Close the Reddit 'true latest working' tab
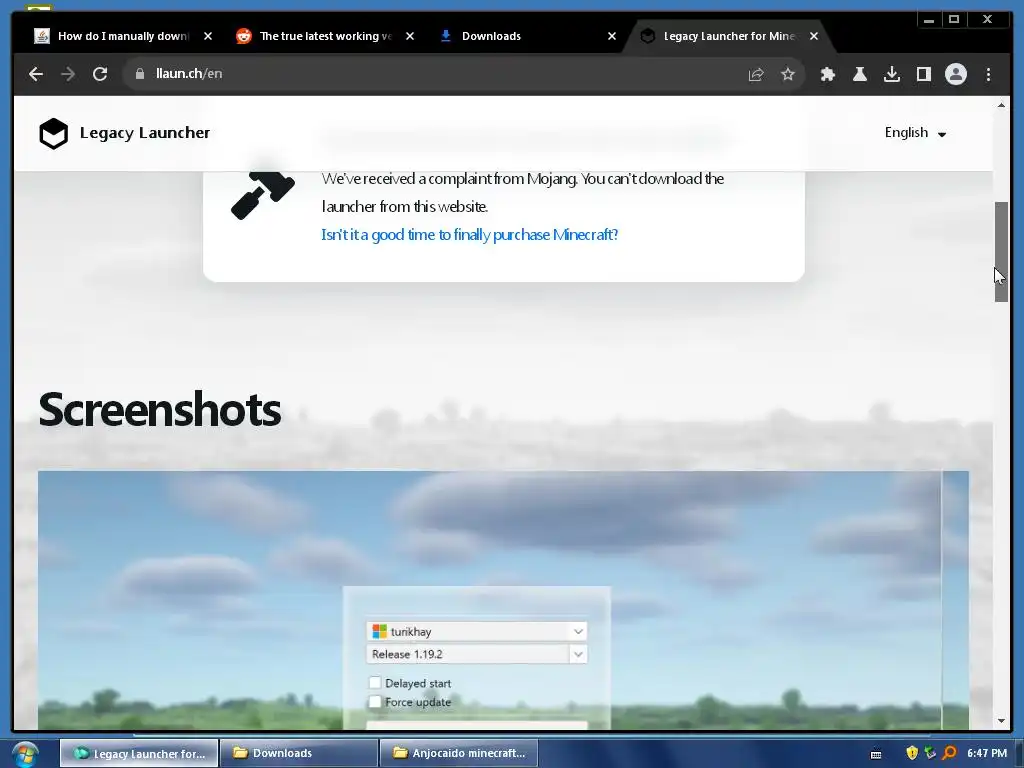Viewport: 1024px width, 768px height. (409, 36)
